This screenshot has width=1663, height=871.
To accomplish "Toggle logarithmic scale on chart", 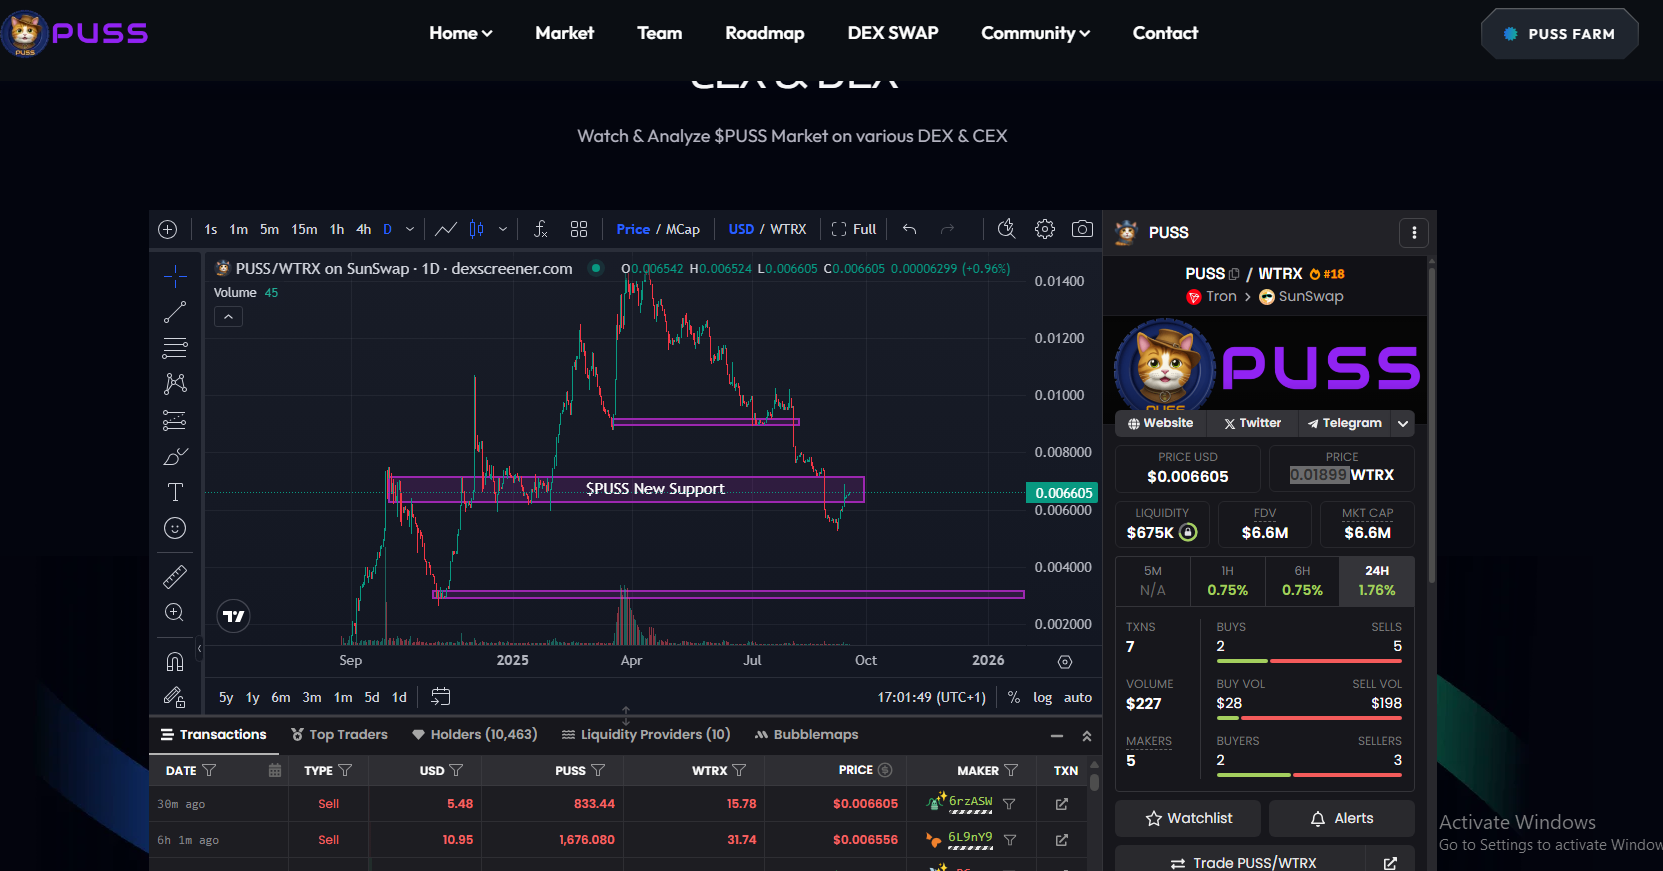I will pos(1043,698).
